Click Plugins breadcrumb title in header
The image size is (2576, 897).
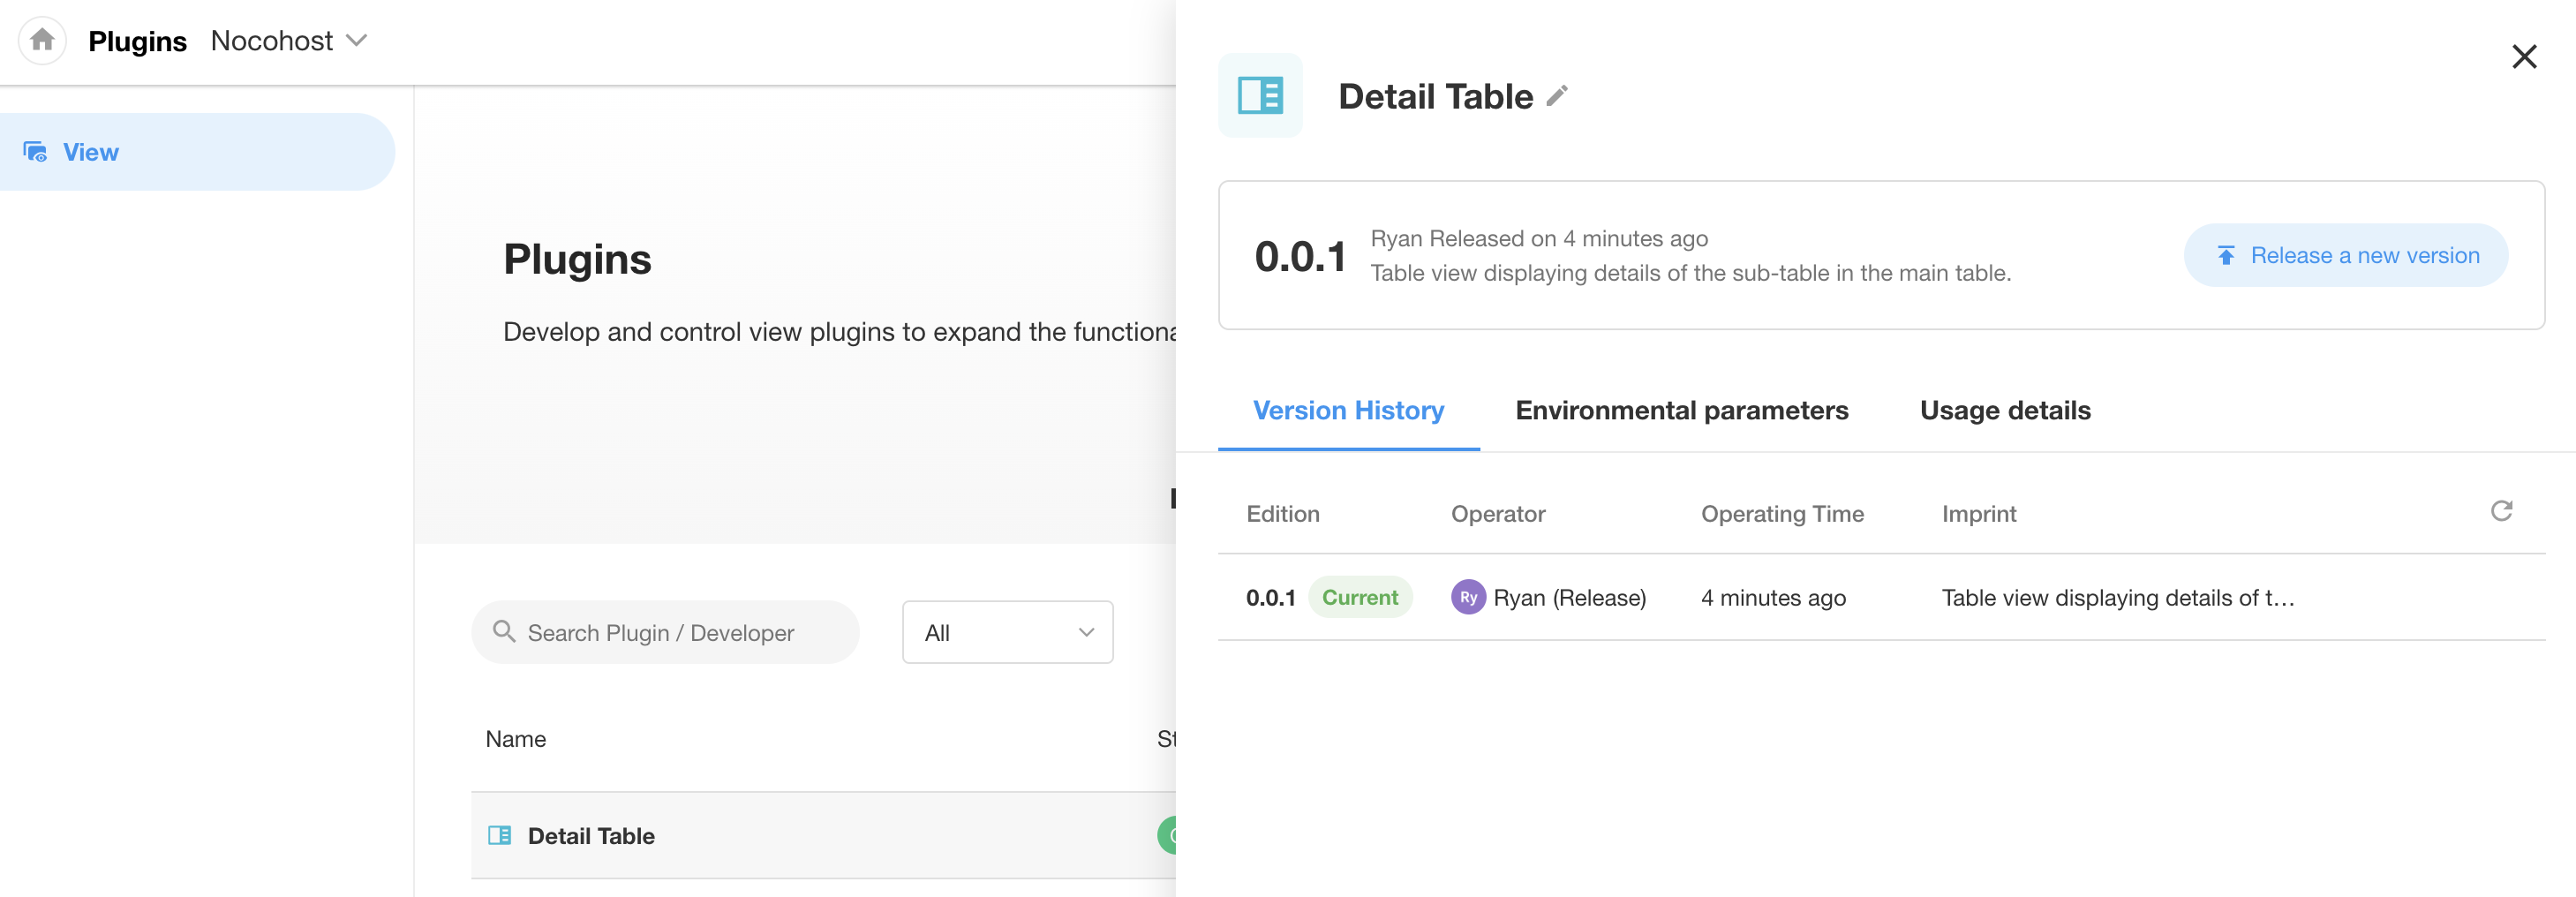click(137, 41)
